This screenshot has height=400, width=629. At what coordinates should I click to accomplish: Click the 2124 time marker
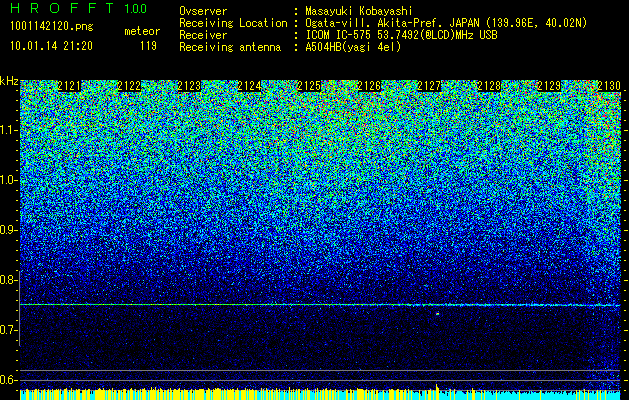click(249, 86)
